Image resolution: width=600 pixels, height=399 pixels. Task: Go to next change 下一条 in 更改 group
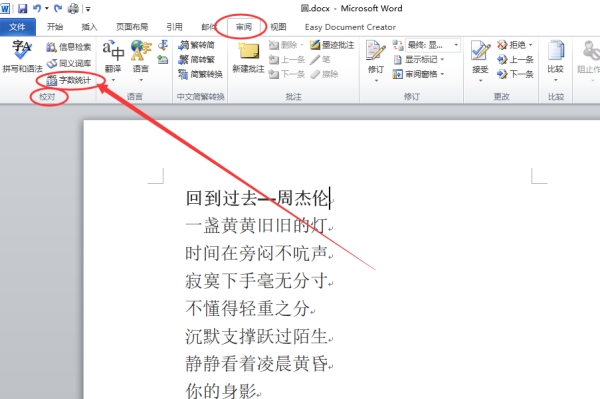pos(515,74)
